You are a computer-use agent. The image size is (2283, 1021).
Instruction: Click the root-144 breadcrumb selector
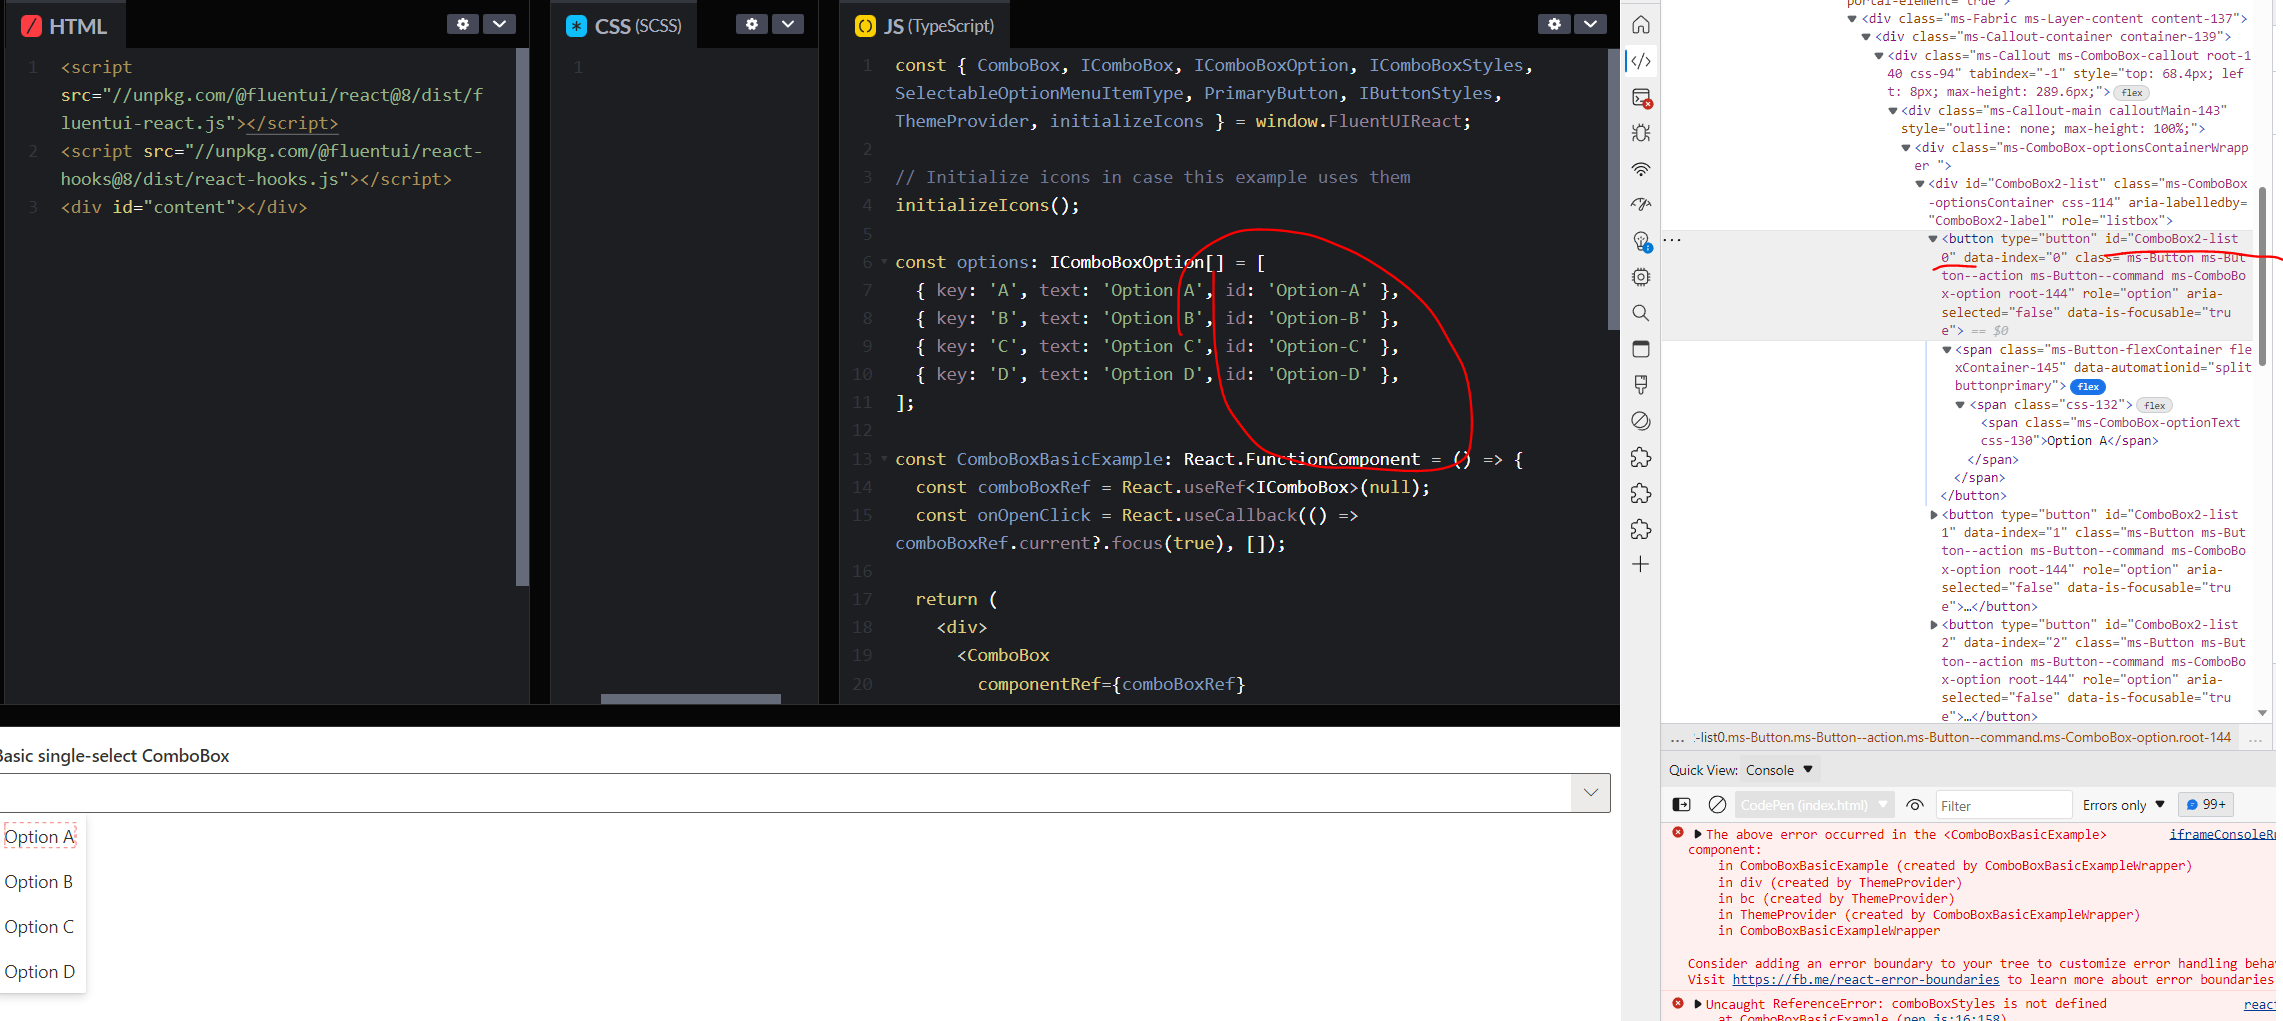pyautogui.click(x=1962, y=738)
